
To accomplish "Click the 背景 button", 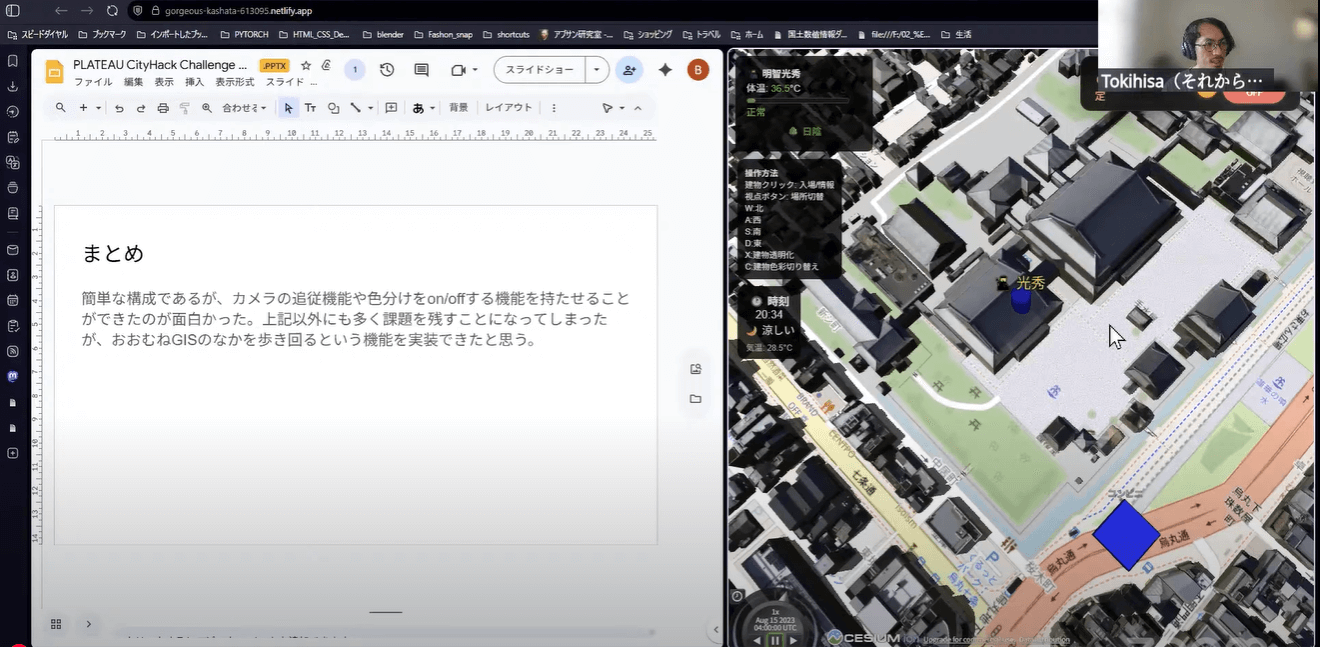I will (x=458, y=108).
